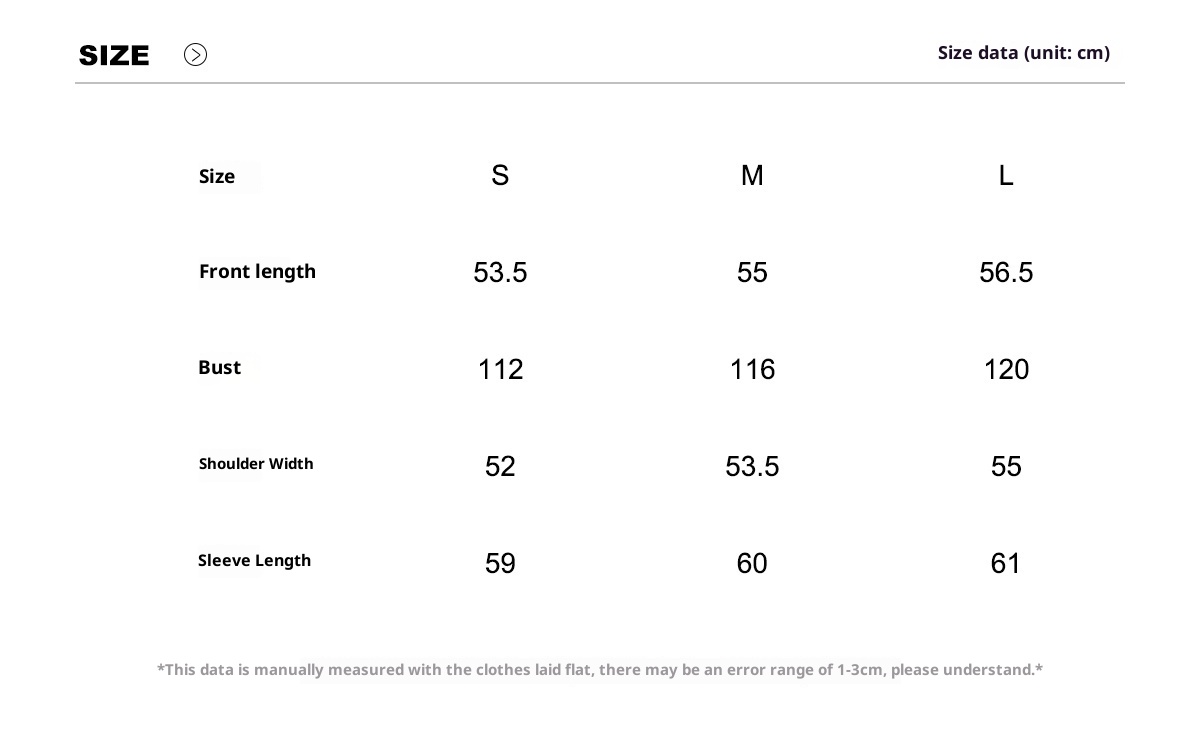Click the Shoulder Width value 52
Viewport: 1200px width, 751px height.
coord(500,467)
